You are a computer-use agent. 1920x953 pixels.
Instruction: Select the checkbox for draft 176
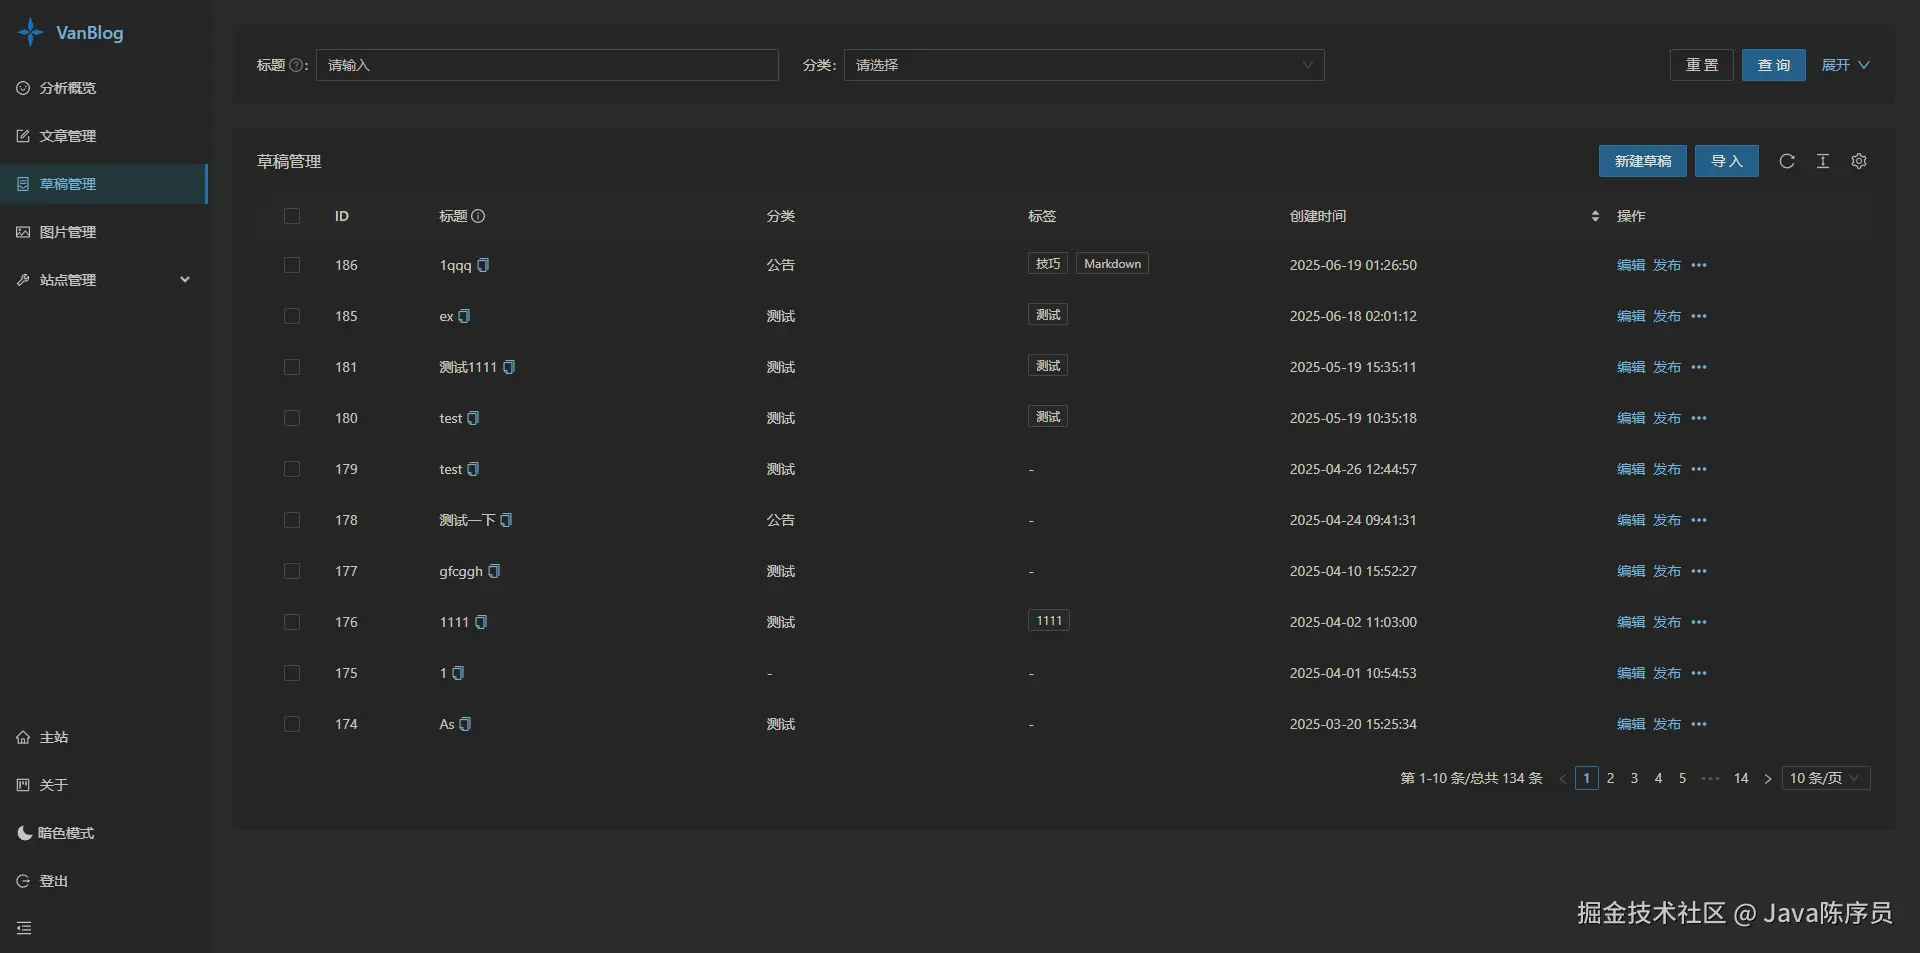(x=292, y=622)
